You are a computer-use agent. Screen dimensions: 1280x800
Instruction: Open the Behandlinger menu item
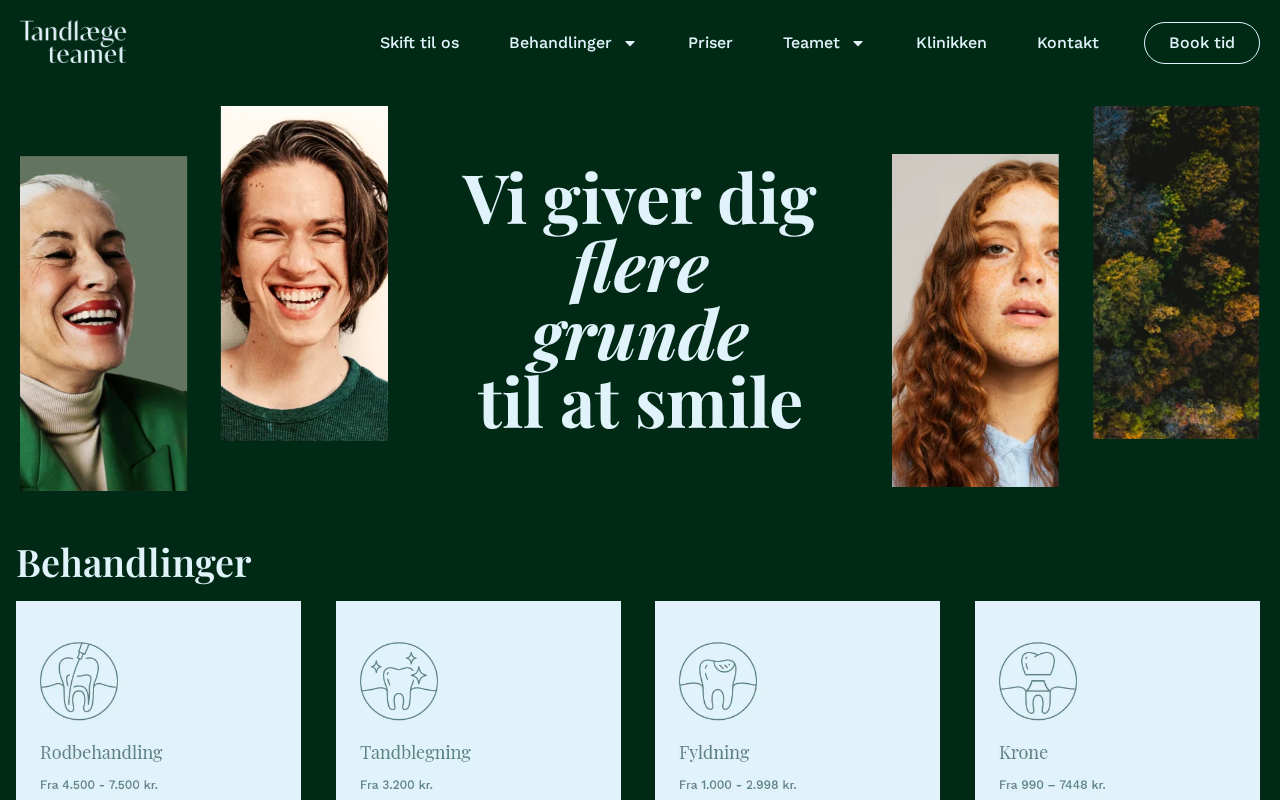[x=560, y=43]
